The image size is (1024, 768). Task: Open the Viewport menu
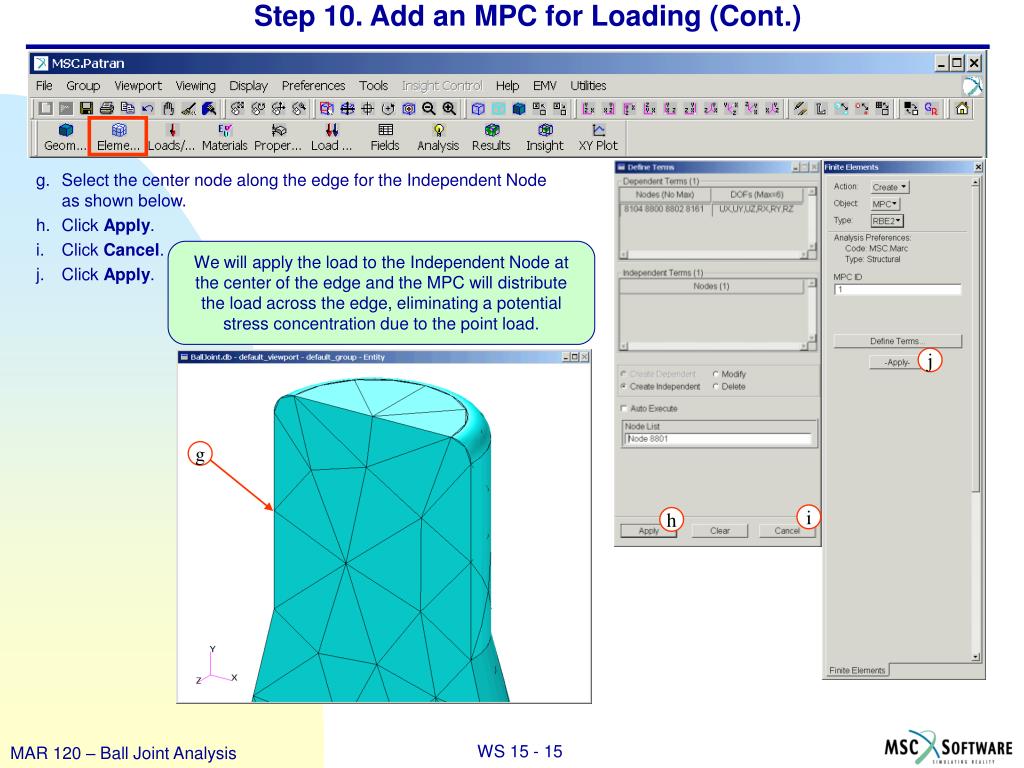click(138, 86)
